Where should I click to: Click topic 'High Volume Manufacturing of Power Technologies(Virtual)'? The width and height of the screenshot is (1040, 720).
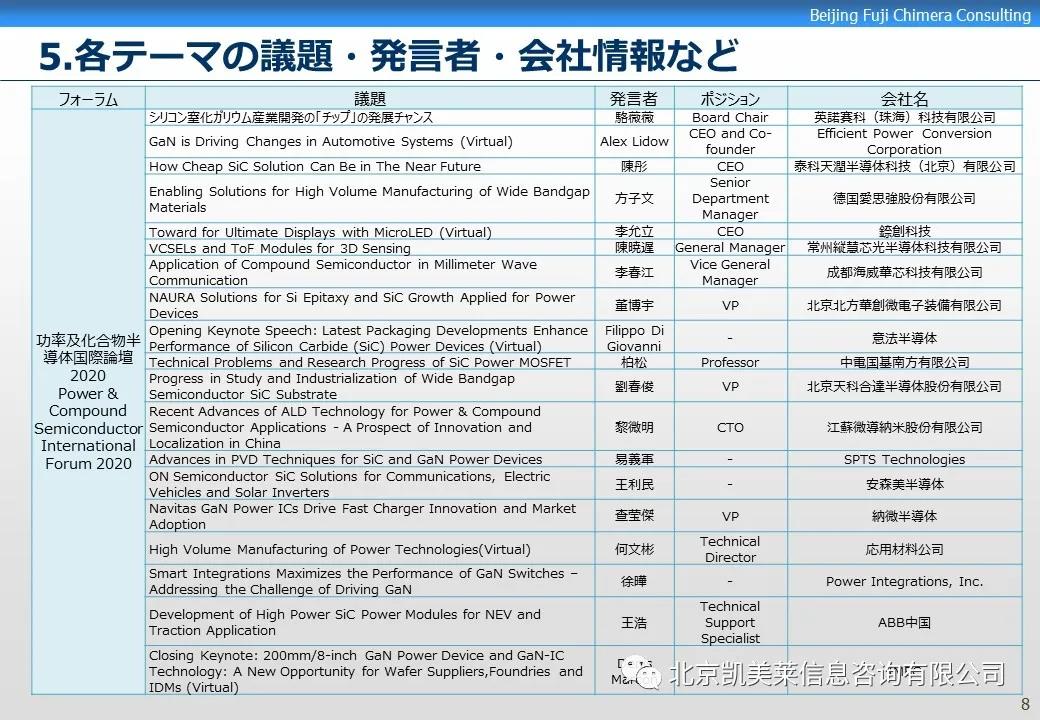pyautogui.click(x=340, y=549)
